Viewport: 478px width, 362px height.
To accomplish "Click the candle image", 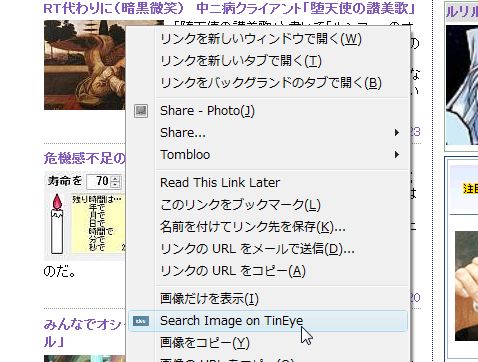I will click(x=57, y=224).
